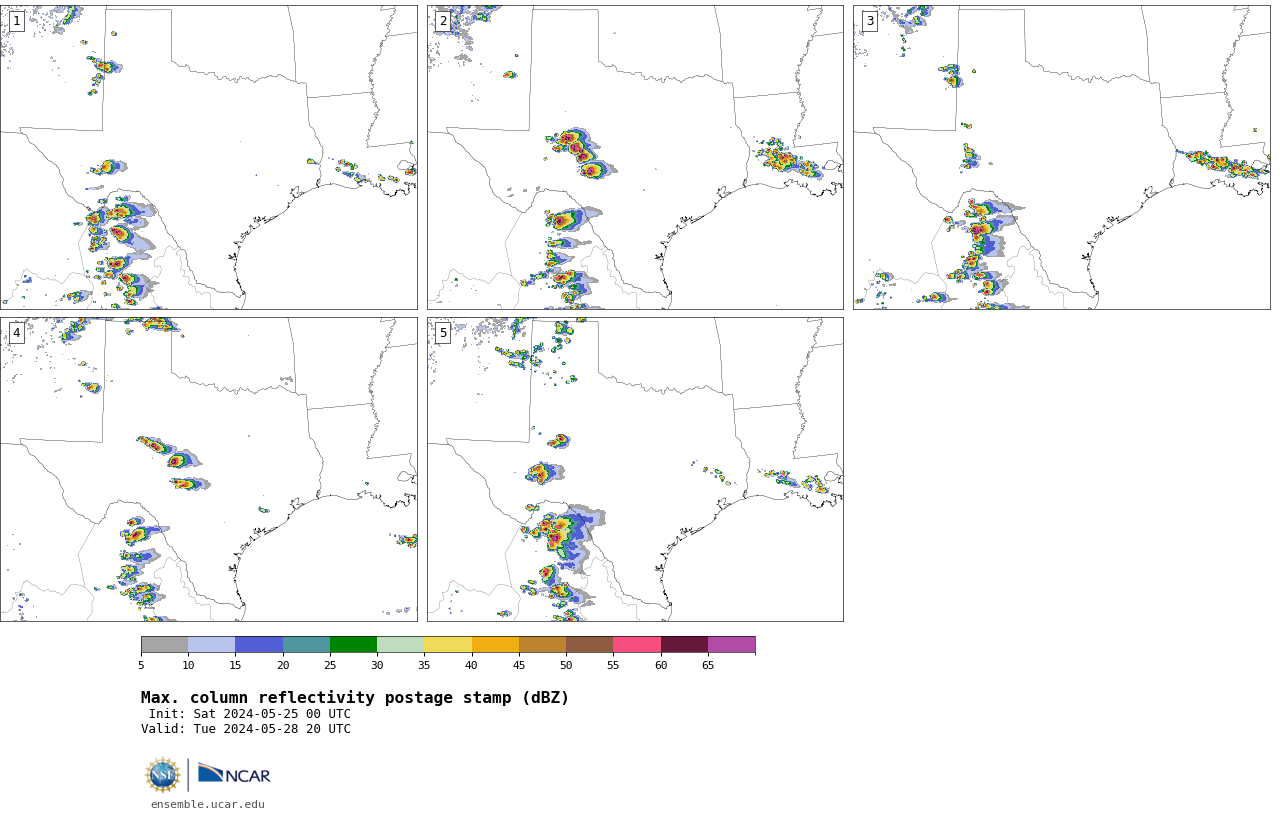Viewport: 1280px width, 815px height.
Task: Click the NCAR logo
Action: point(234,774)
